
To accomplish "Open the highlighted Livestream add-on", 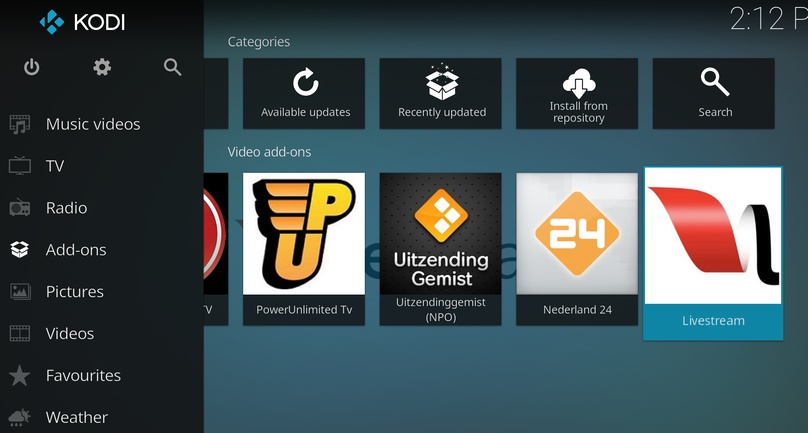I will (x=713, y=253).
